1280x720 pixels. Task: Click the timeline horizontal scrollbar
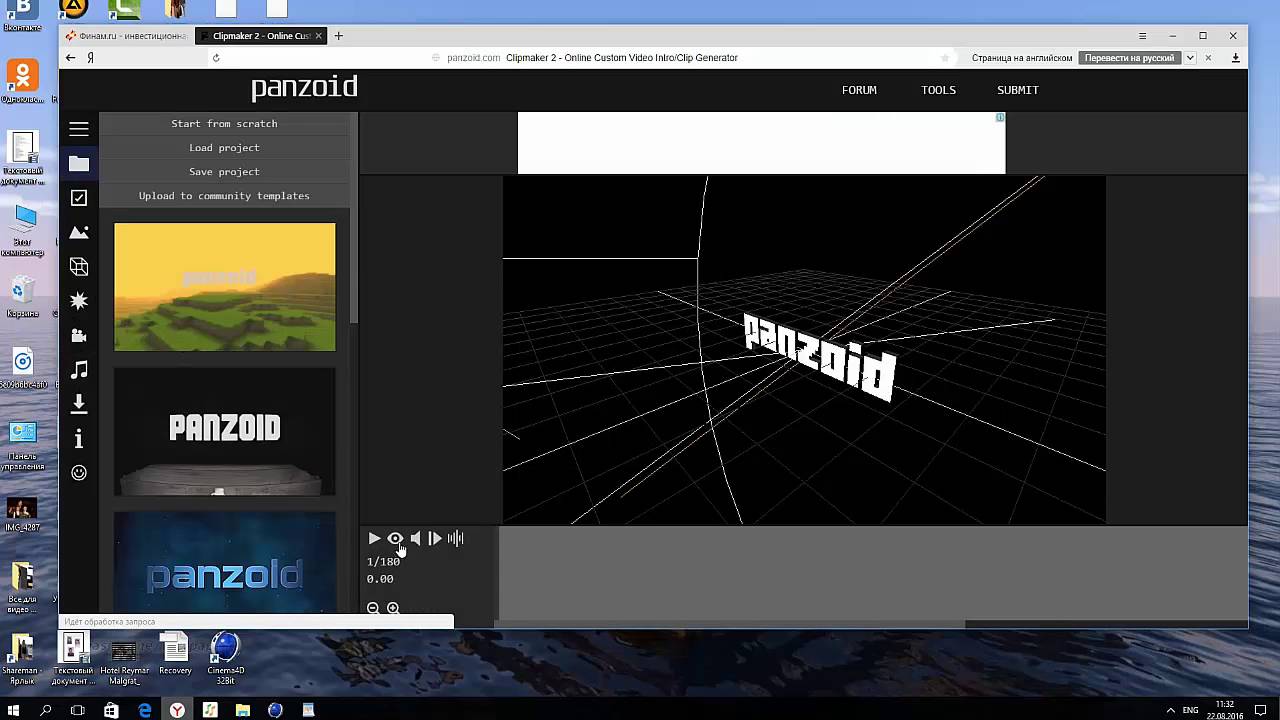[730, 624]
